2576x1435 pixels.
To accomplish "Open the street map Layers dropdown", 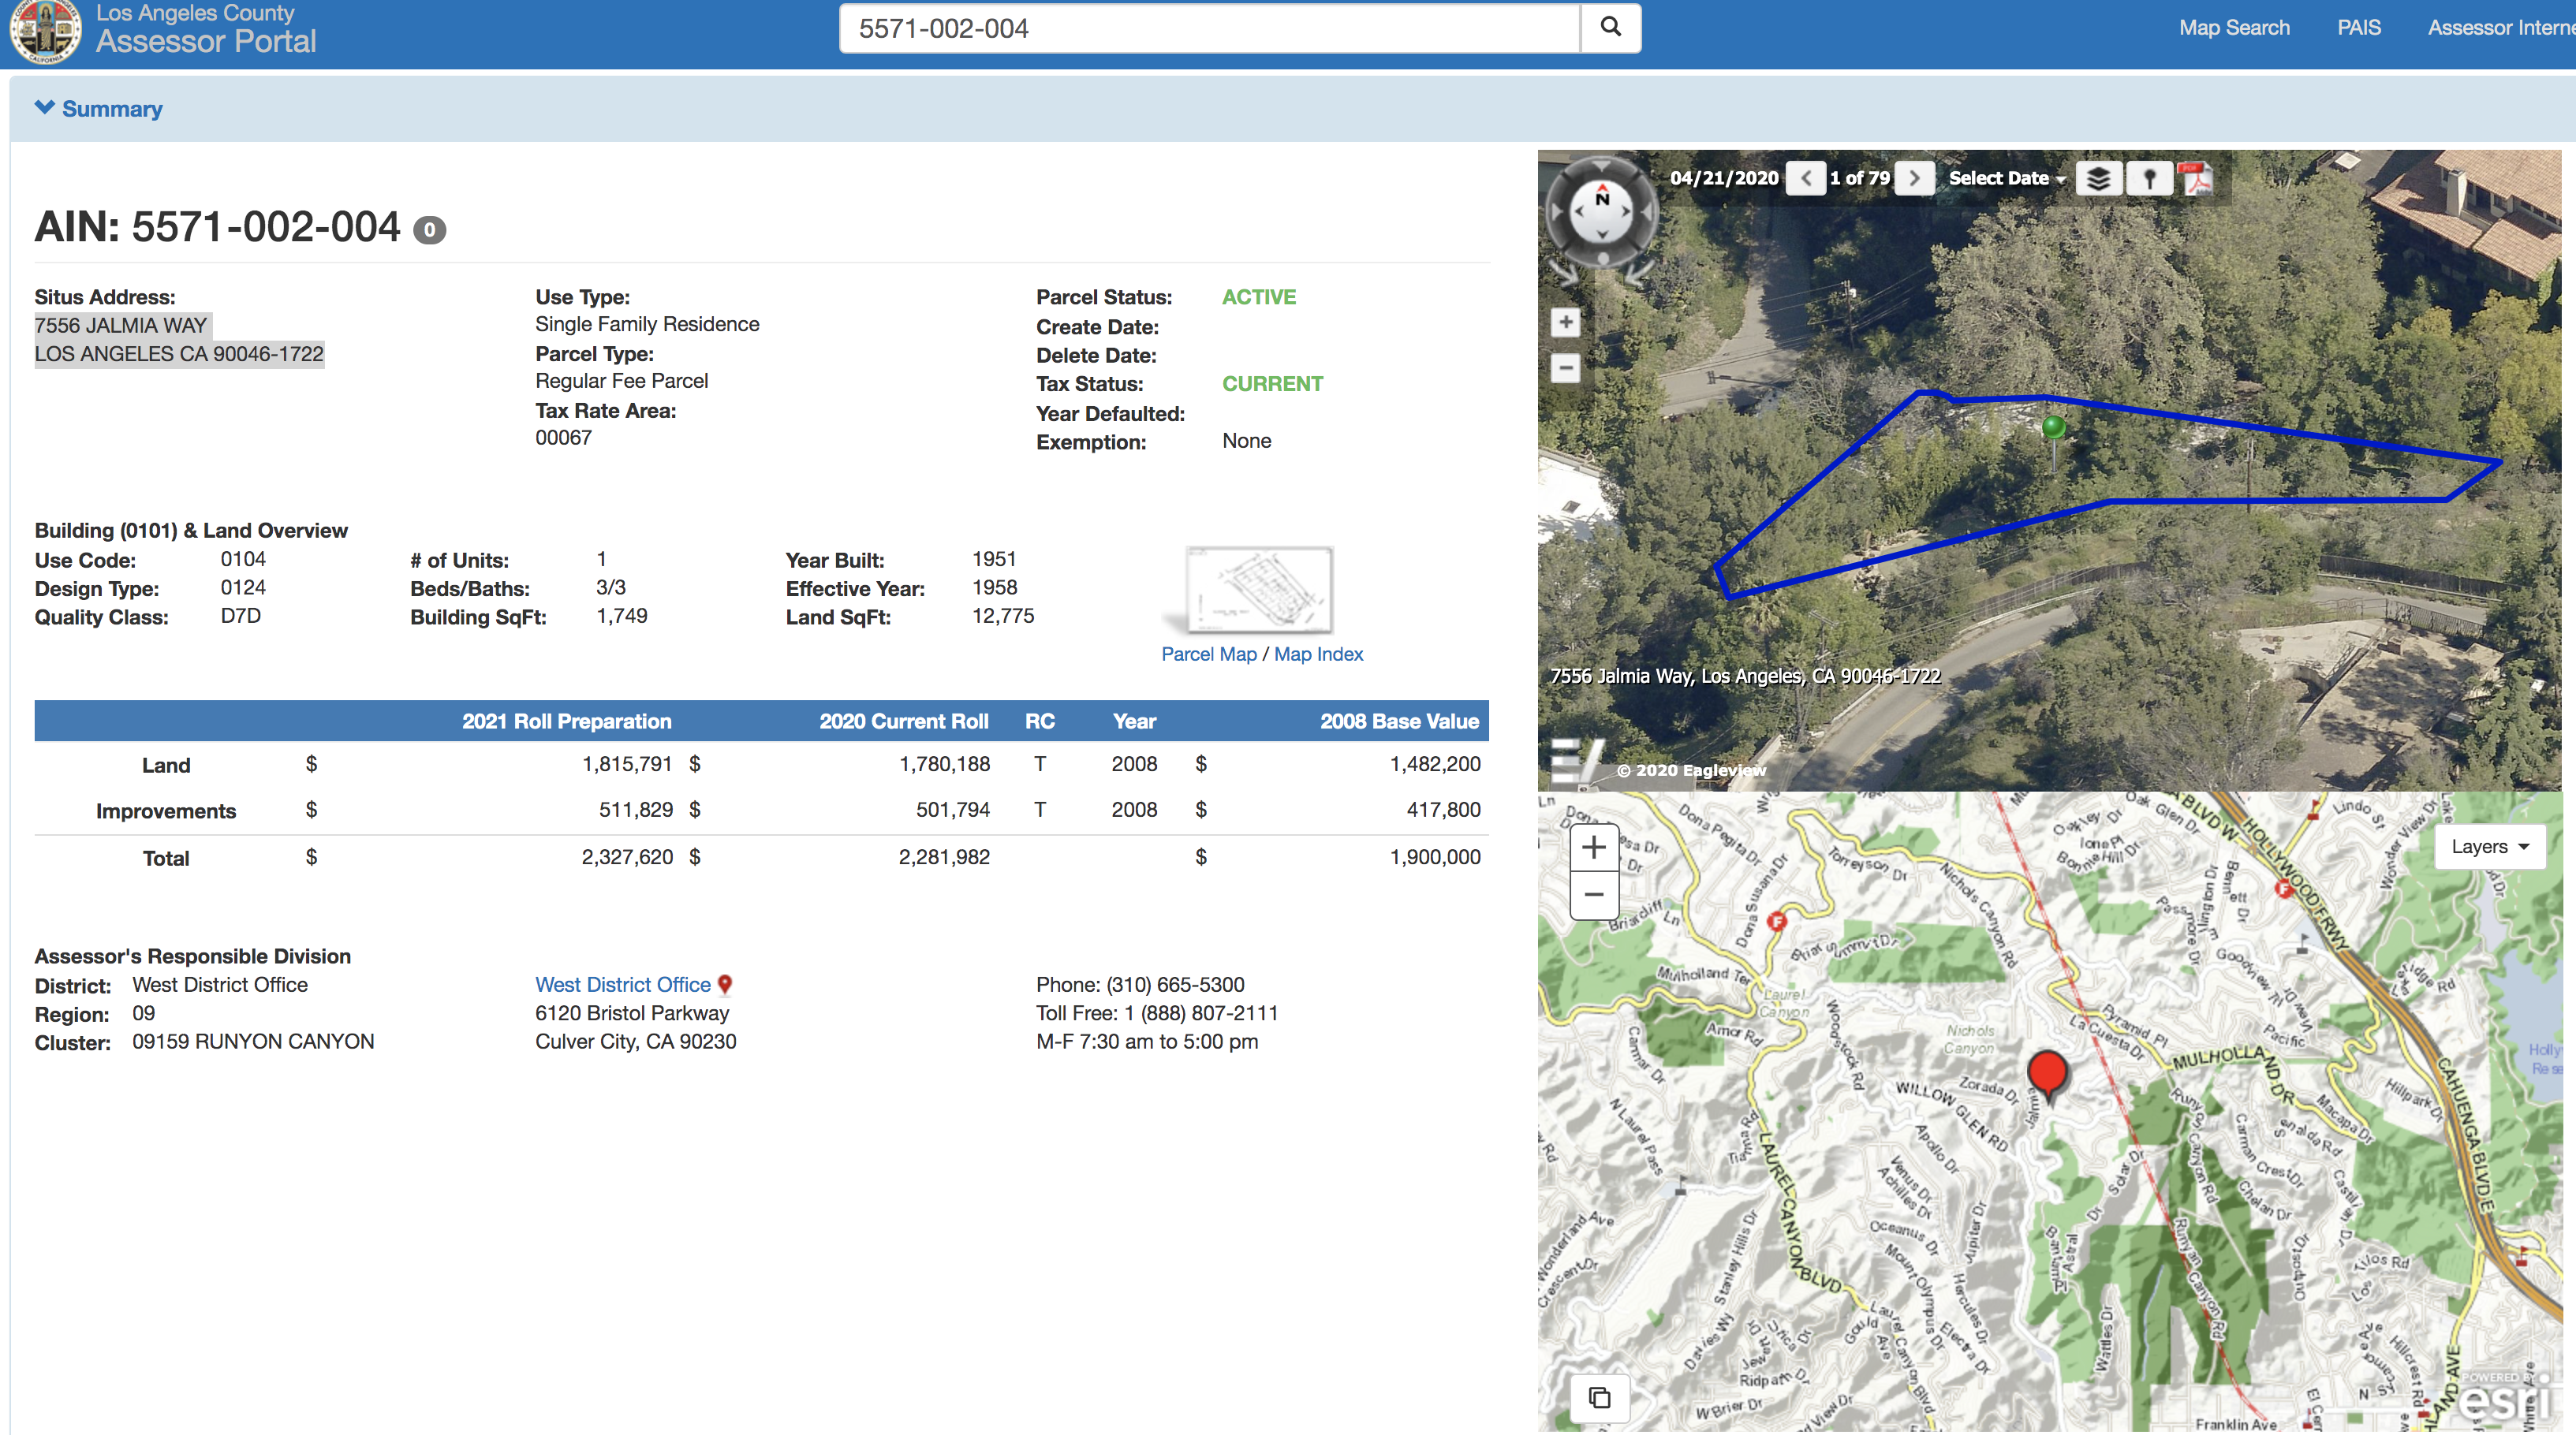I will 2489,847.
